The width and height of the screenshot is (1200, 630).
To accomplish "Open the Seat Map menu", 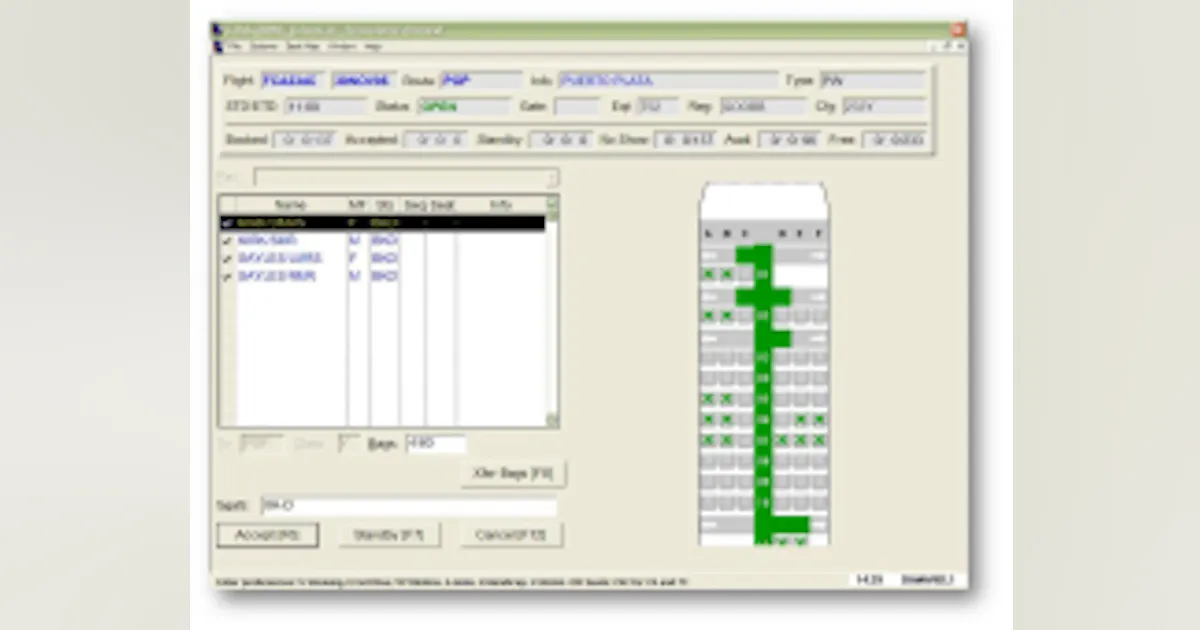I will 301,46.
